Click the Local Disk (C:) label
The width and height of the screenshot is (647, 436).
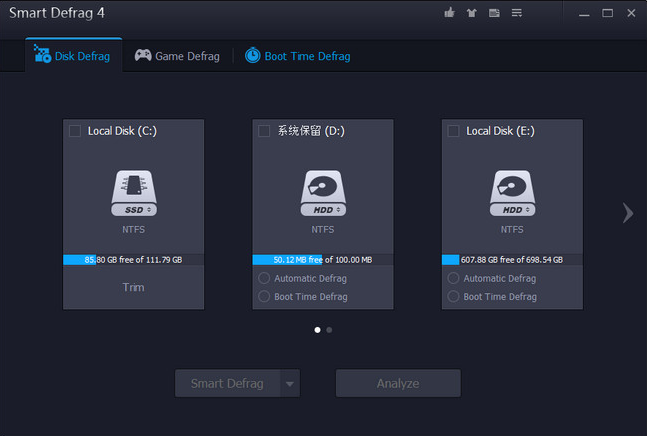122,131
